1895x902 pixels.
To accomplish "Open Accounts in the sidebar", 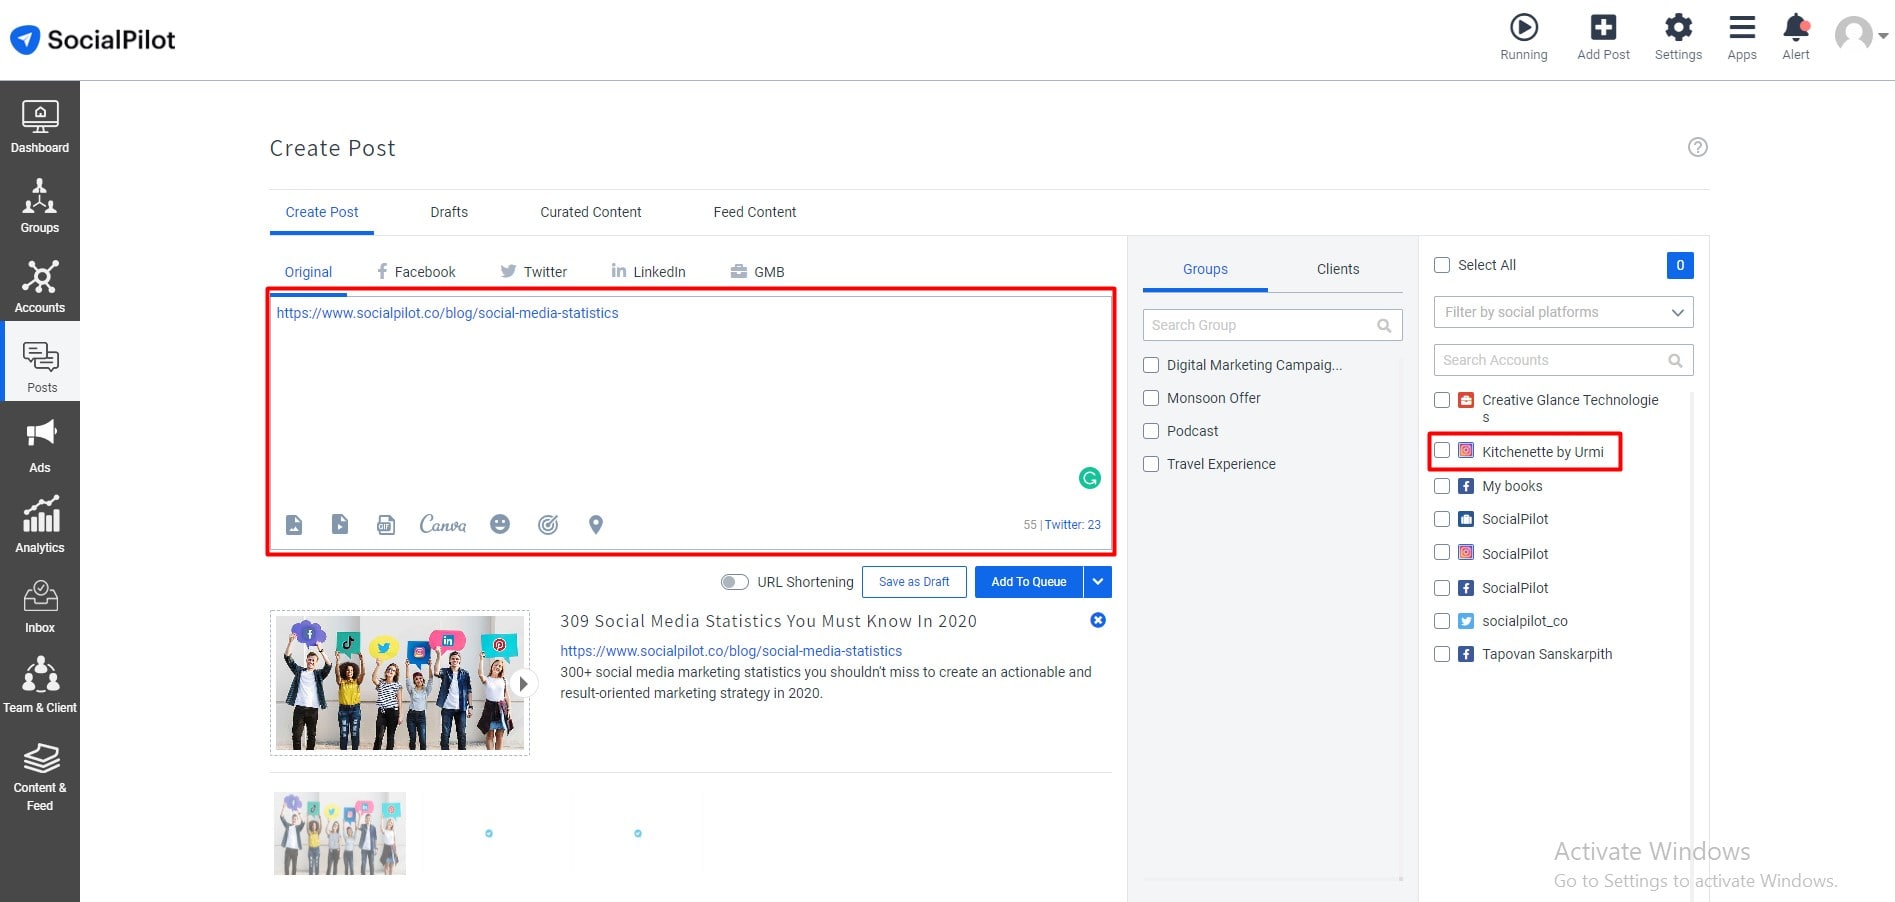I will [x=40, y=287].
